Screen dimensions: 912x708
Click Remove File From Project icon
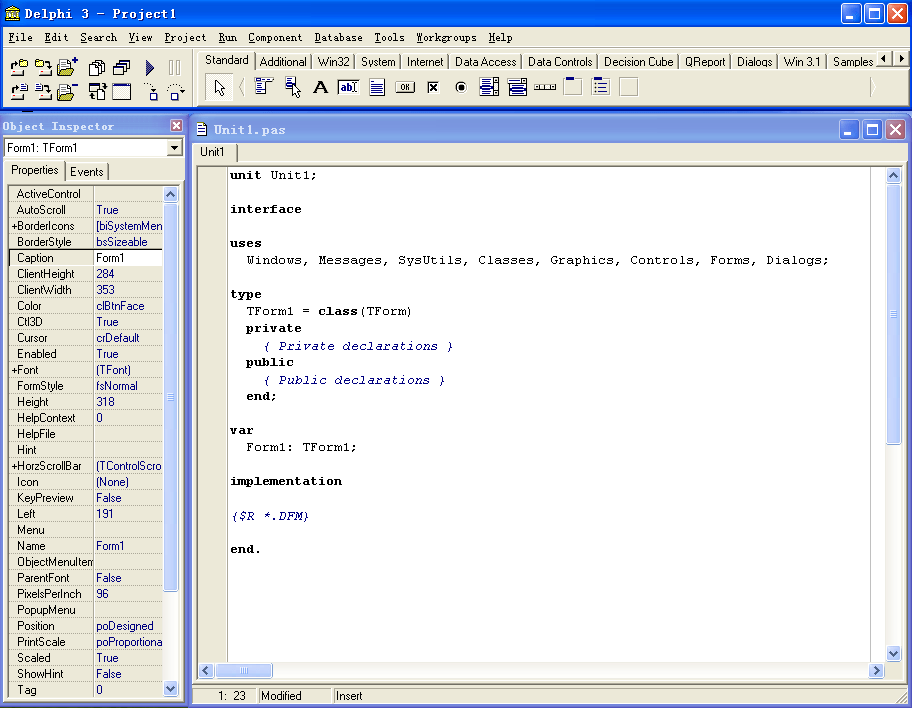click(x=67, y=91)
